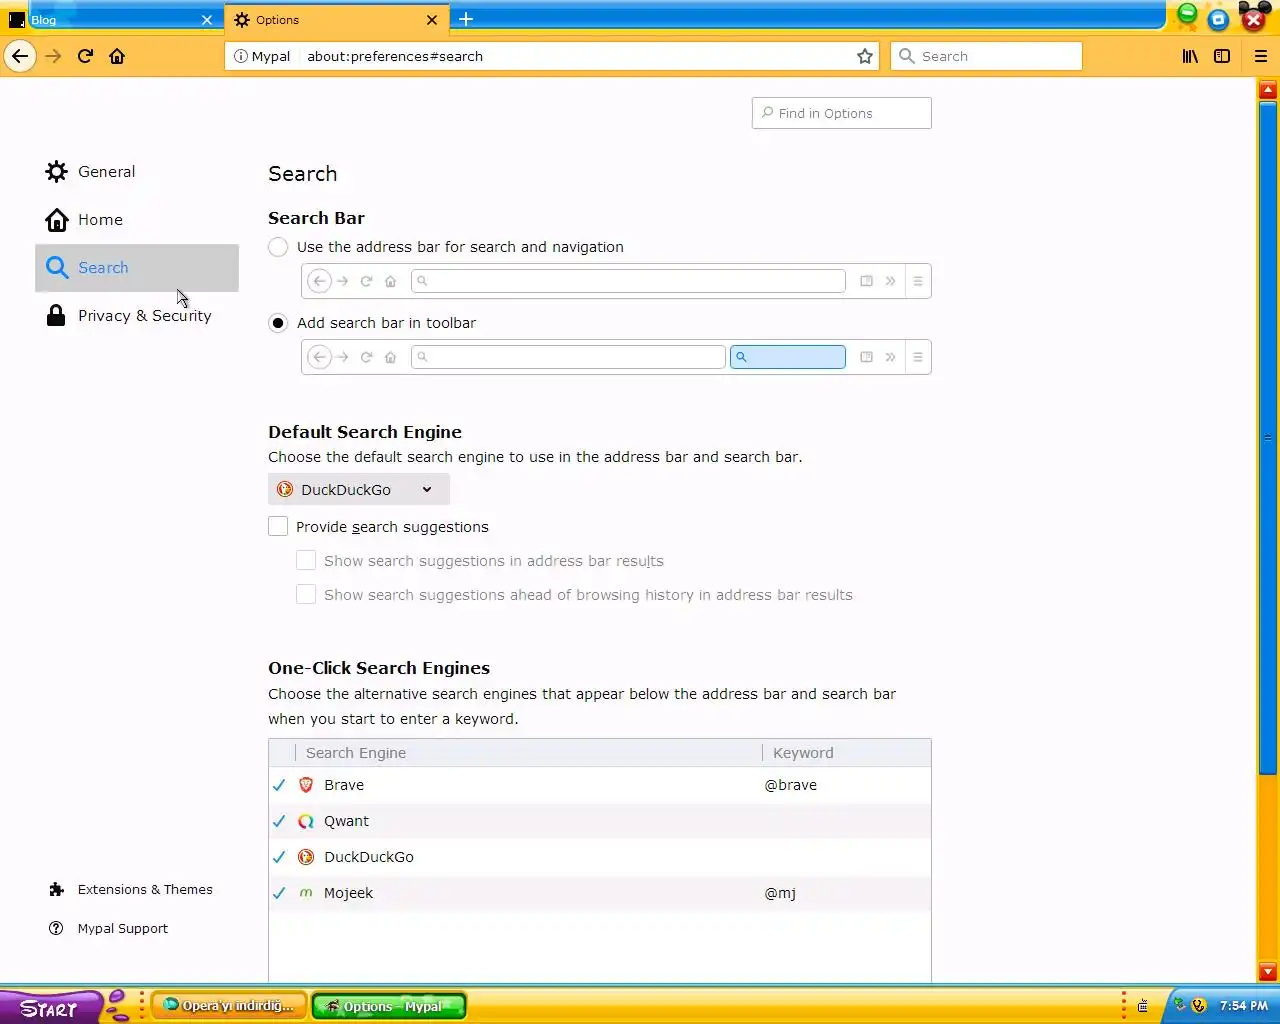Click the Mojeek engine icon in list
The image size is (1280, 1024).
306,893
